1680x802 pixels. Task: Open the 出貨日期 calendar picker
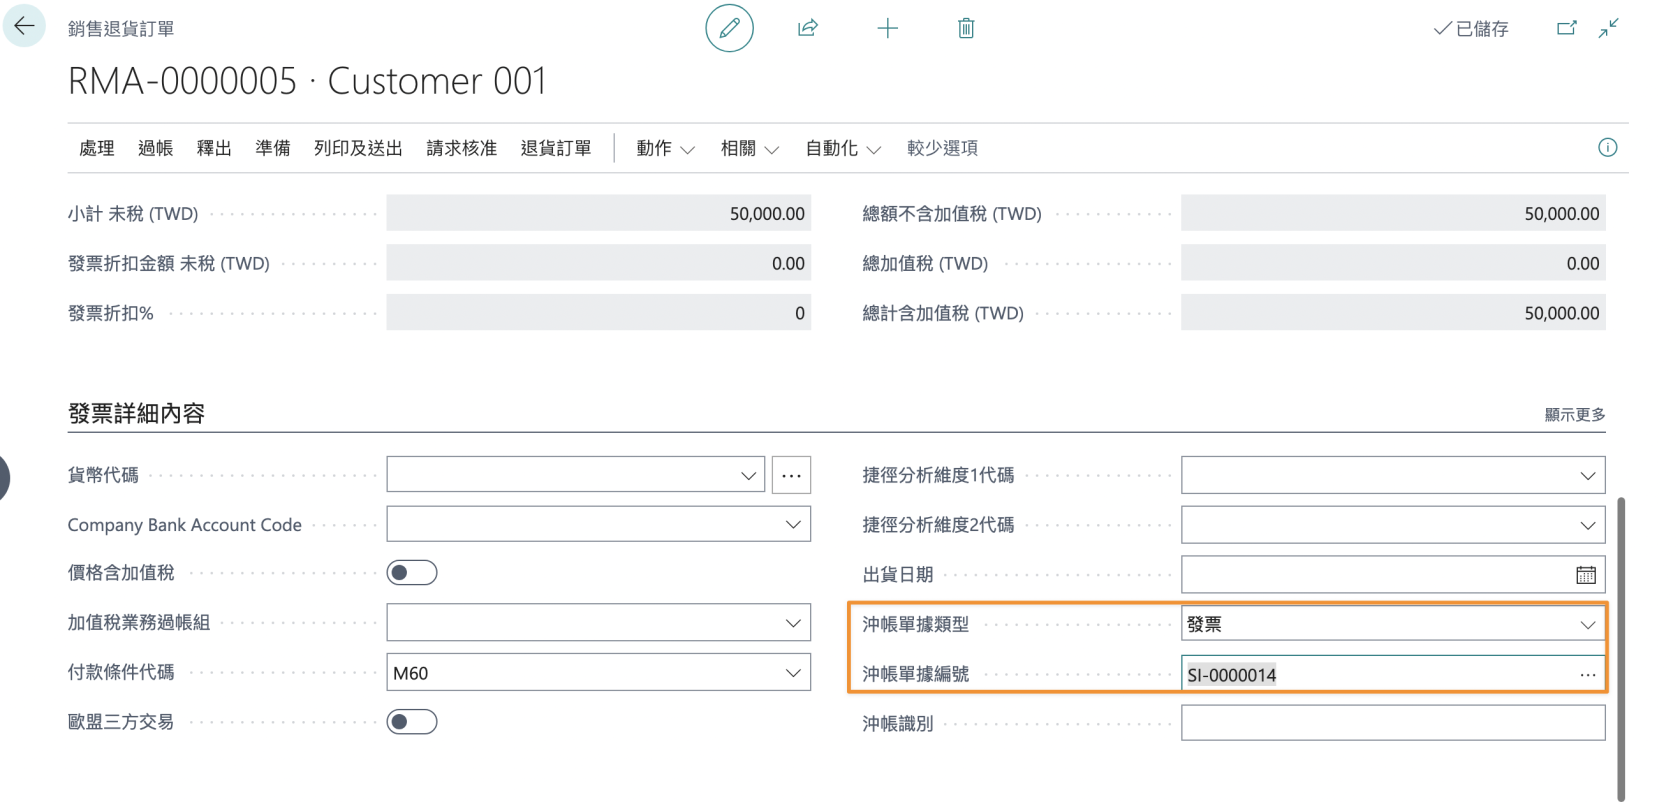[x=1586, y=575]
